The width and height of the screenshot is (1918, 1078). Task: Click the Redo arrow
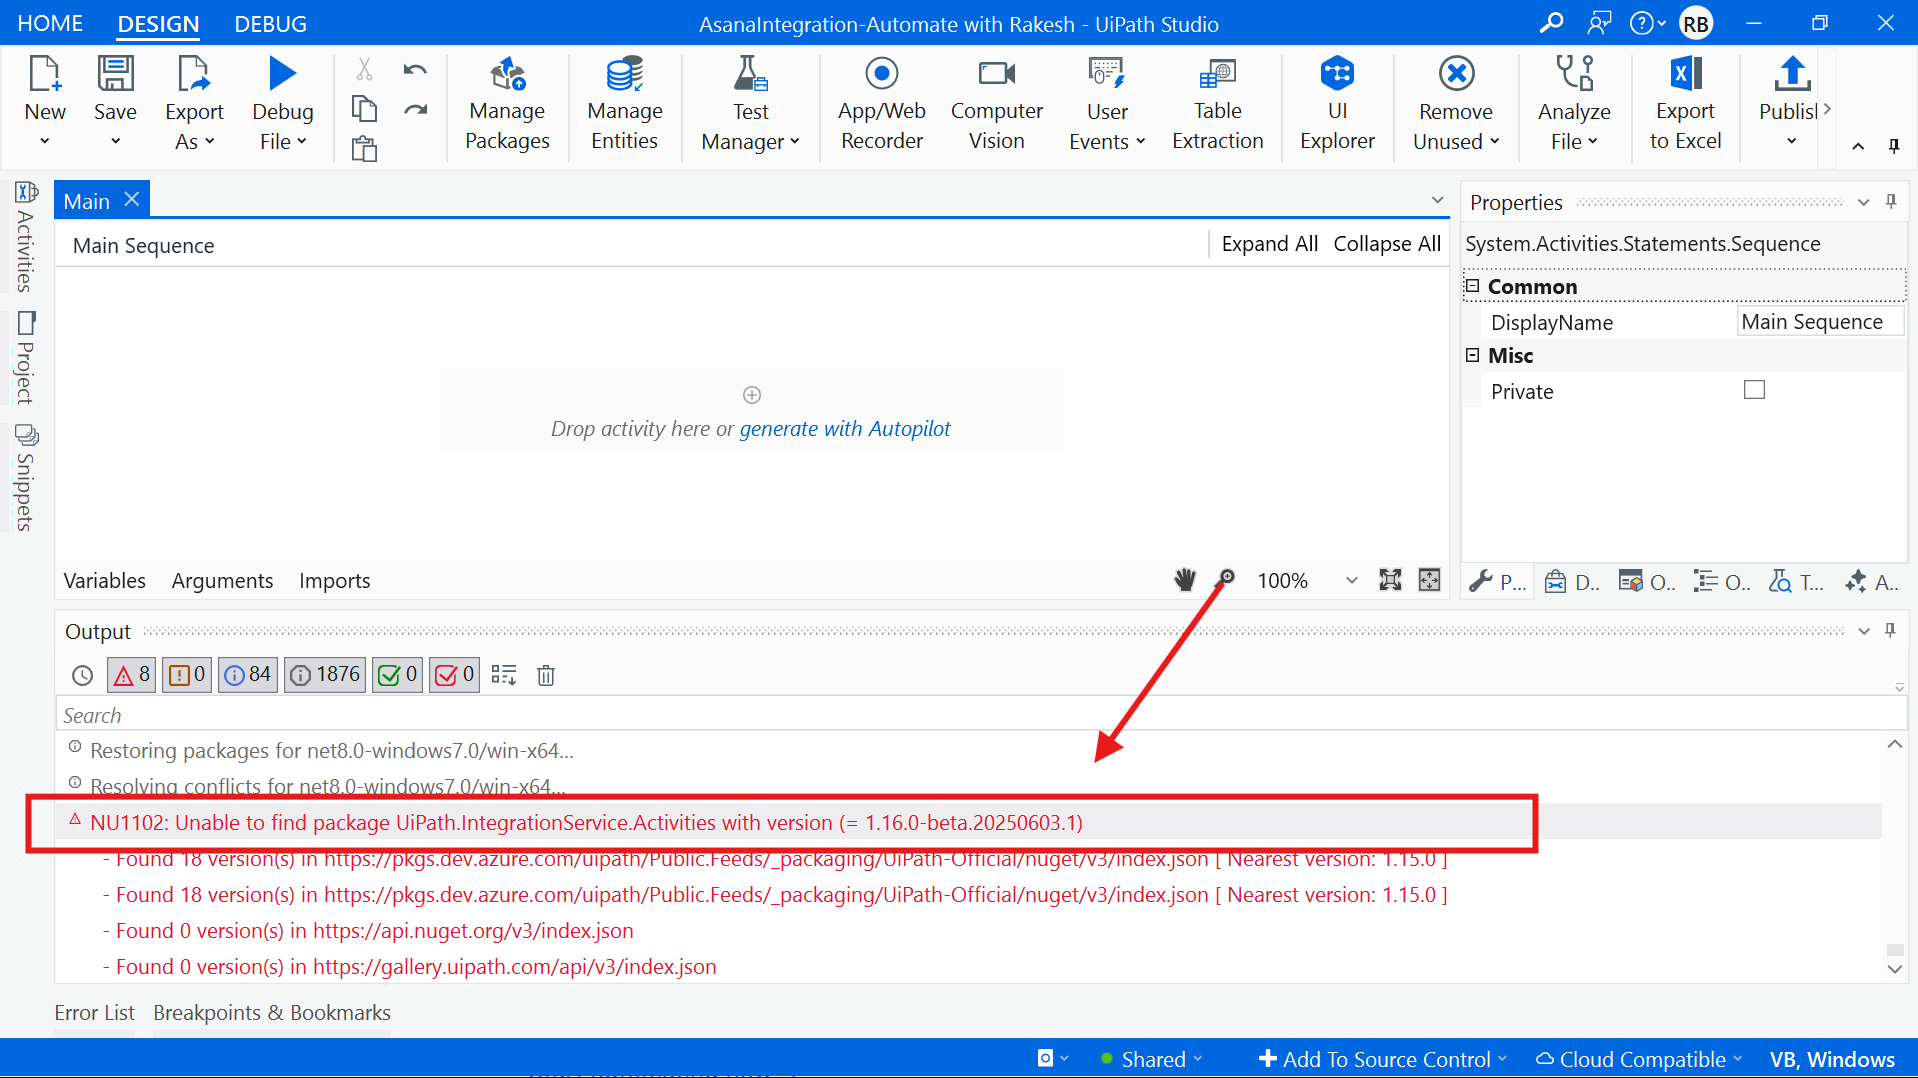(415, 109)
